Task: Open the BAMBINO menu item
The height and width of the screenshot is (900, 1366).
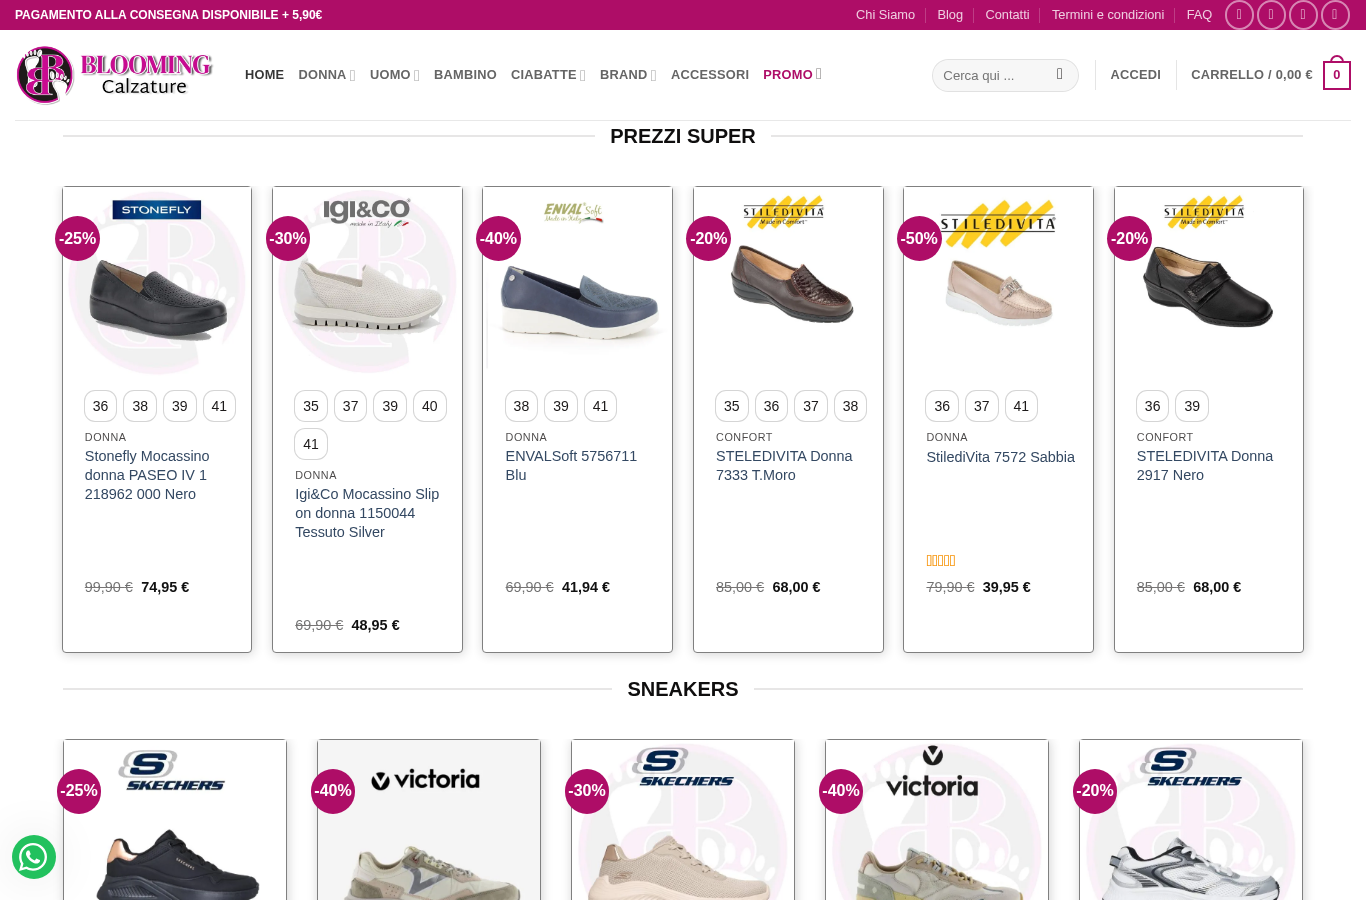Action: pos(465,75)
